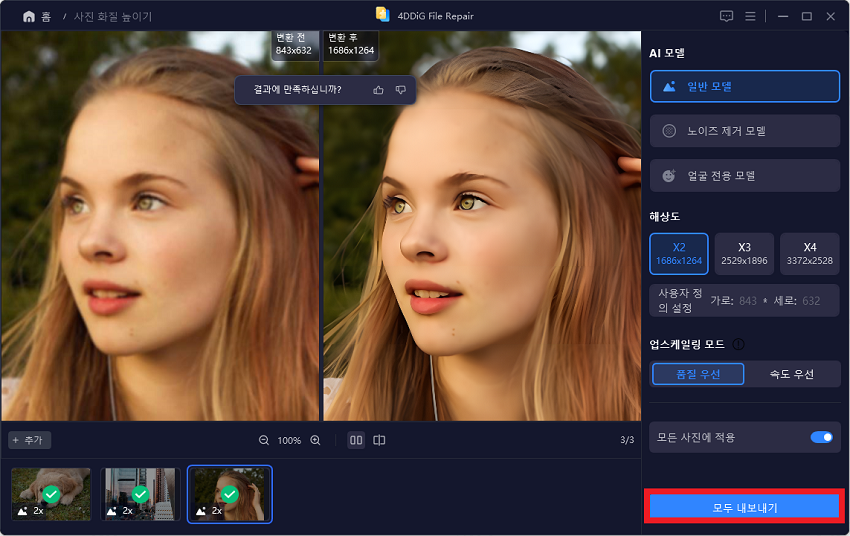The width and height of the screenshot is (850, 536).
Task: Zoom out with minus magnifier
Action: [x=264, y=440]
